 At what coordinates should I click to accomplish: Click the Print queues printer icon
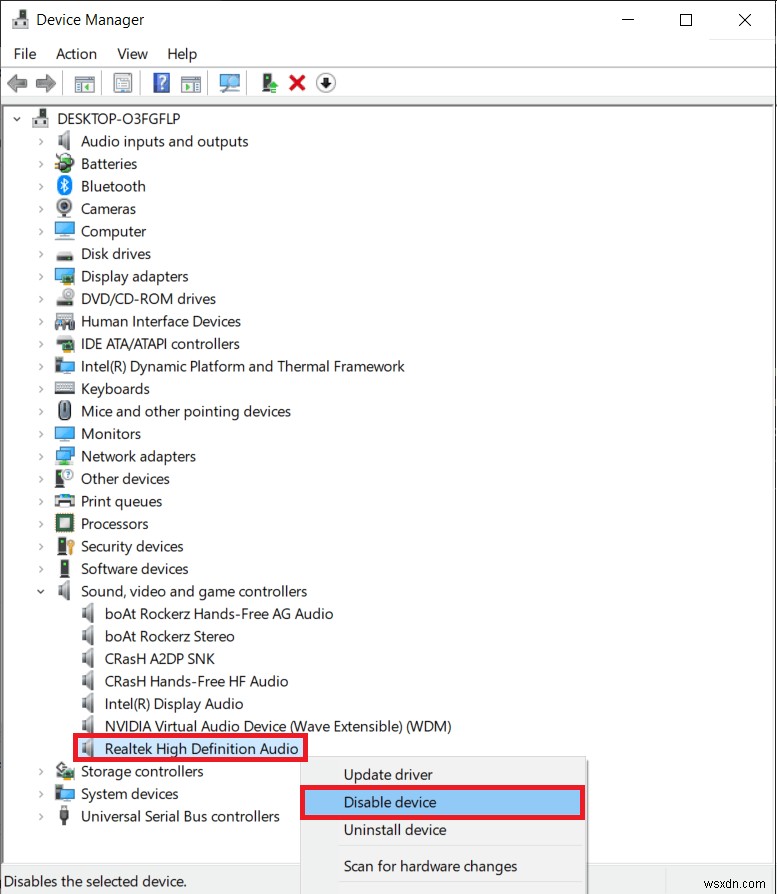[64, 501]
